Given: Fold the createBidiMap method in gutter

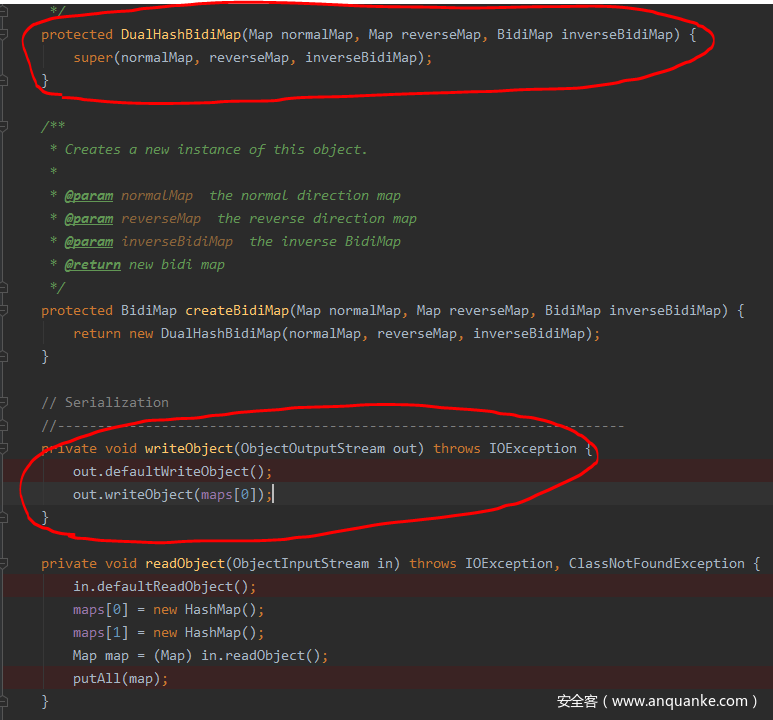Looking at the screenshot, I should click(4, 311).
